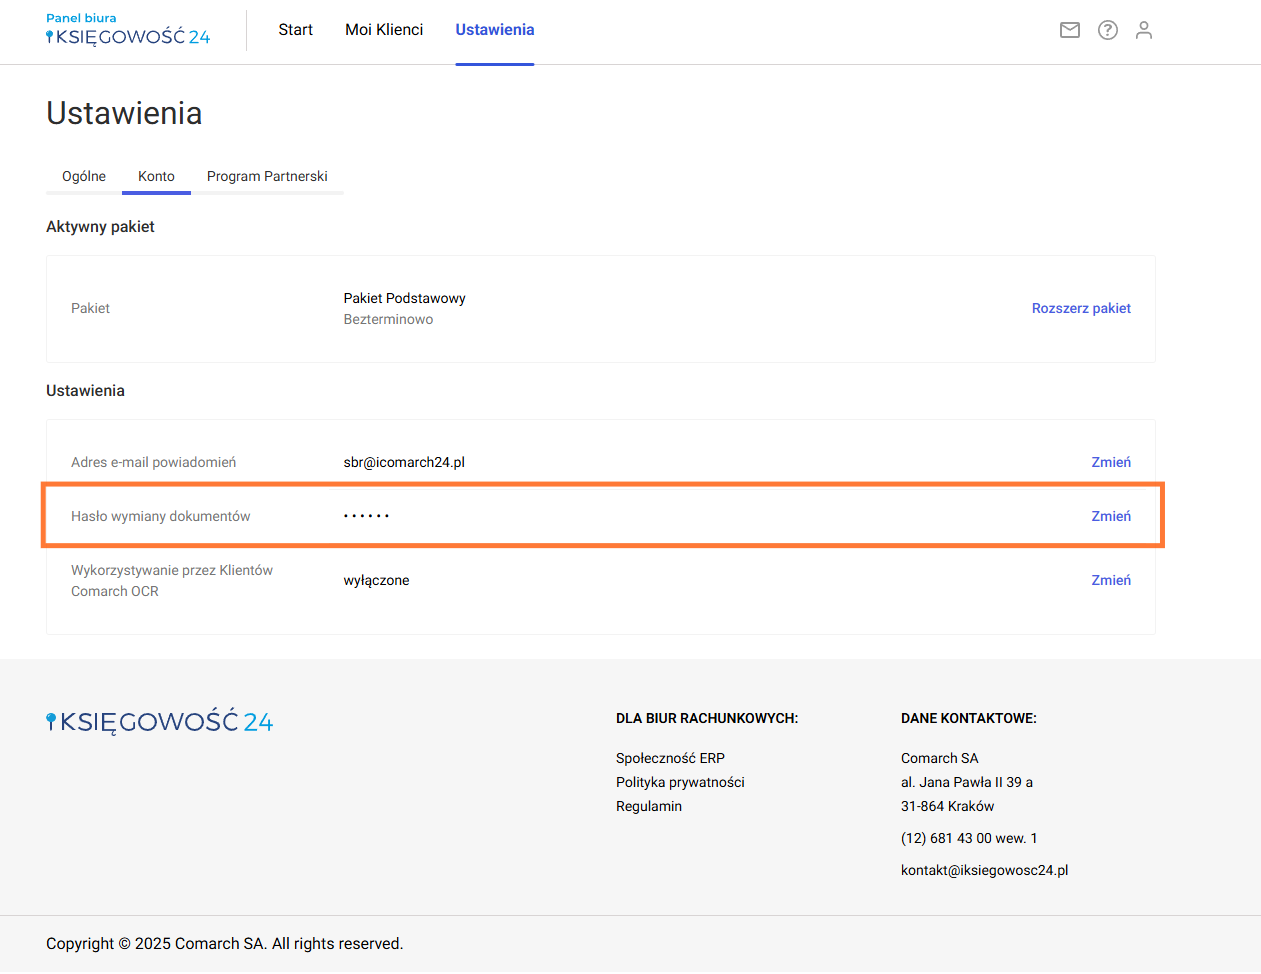Screen dimensions: 1261x974
Task: Select the Konto tab
Action: 156,176
